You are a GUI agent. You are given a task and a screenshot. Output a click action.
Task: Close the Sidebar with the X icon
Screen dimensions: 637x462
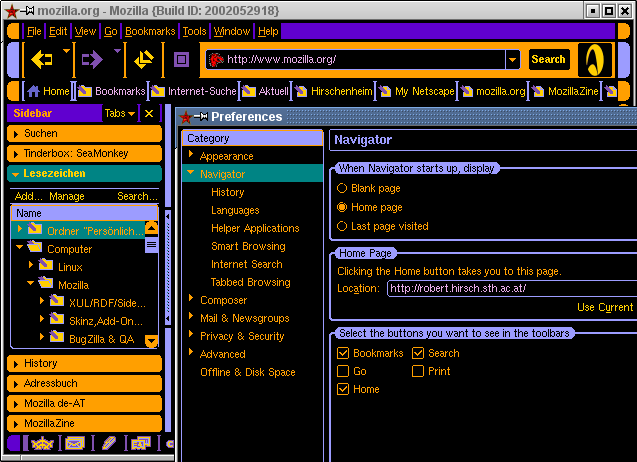click(149, 113)
